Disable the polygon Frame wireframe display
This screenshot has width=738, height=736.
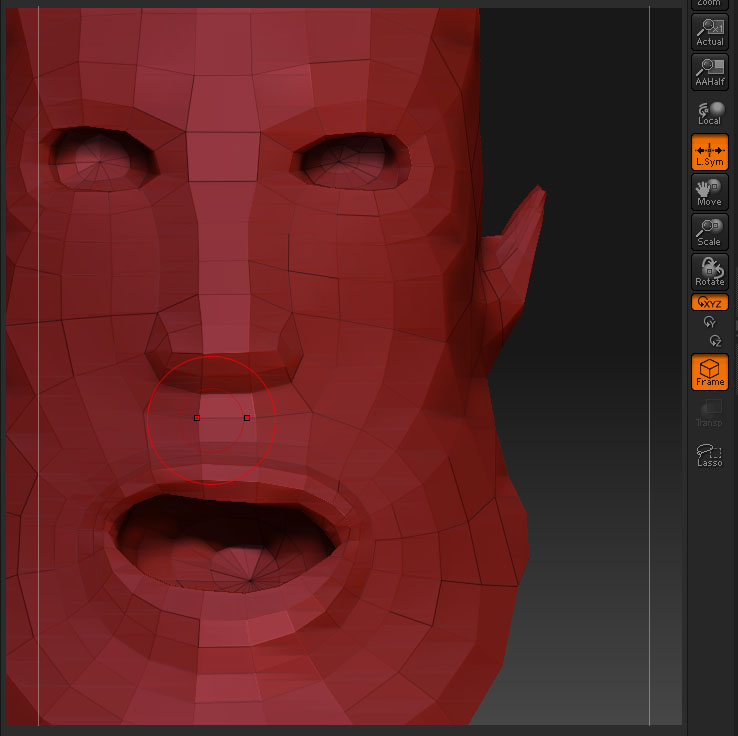[710, 372]
